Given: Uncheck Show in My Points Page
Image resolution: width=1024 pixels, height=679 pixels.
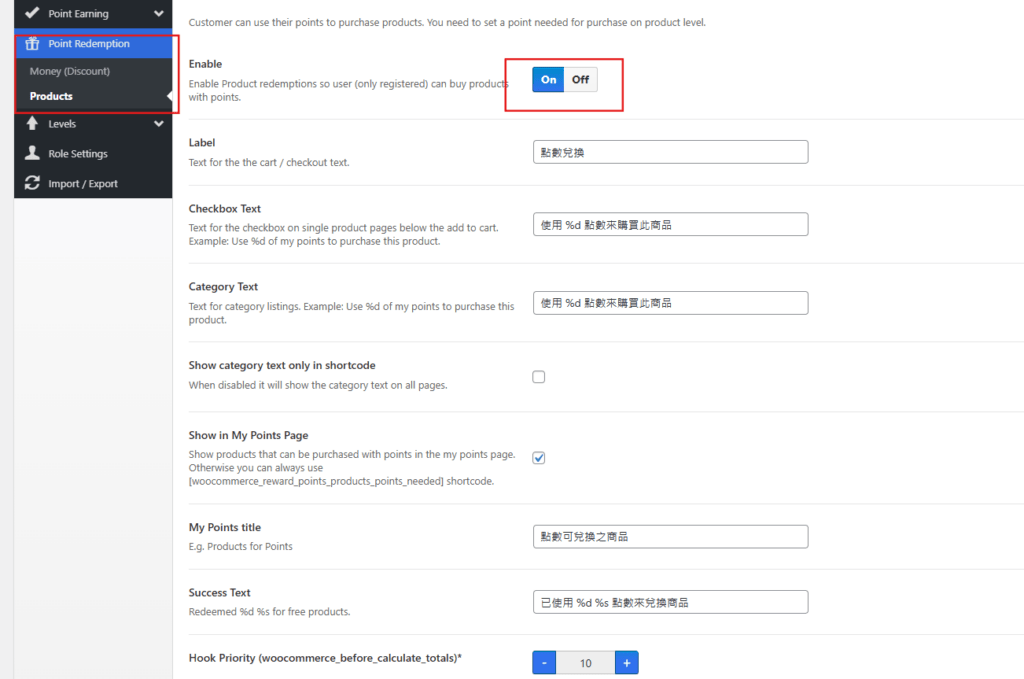Looking at the screenshot, I should 539,458.
